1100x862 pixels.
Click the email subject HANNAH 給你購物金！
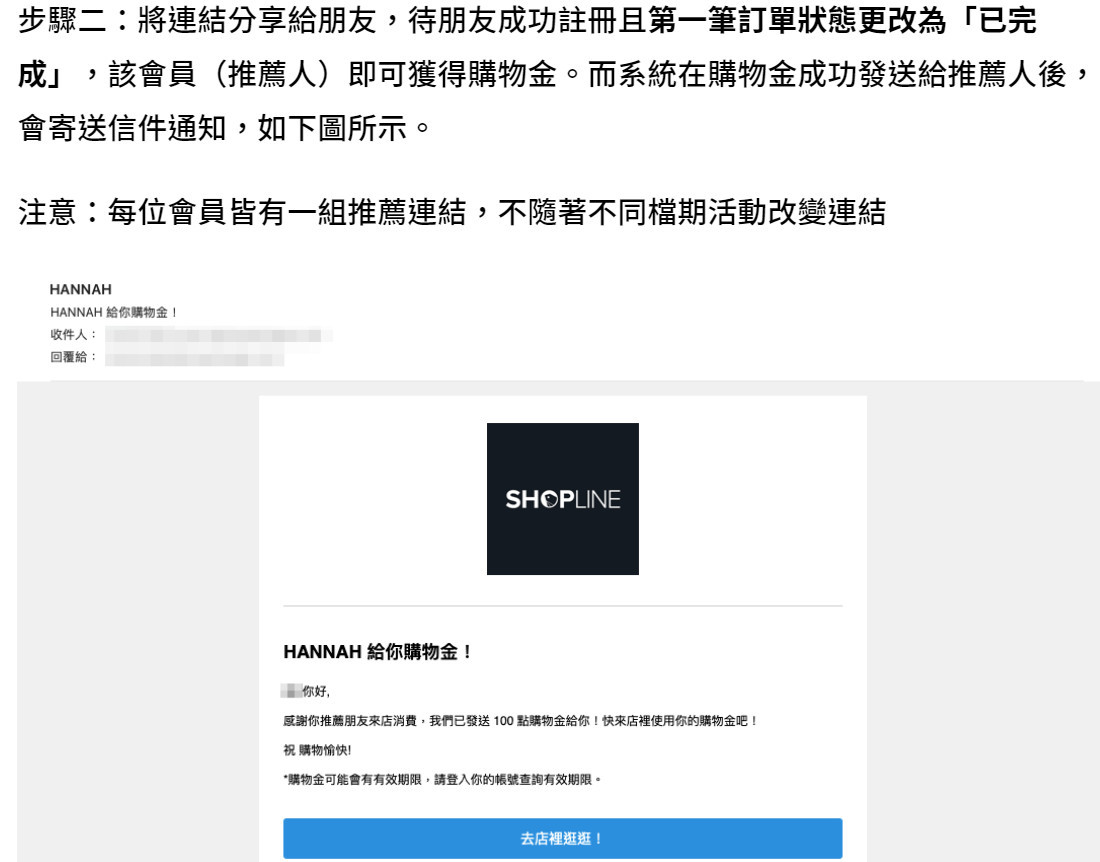point(114,312)
